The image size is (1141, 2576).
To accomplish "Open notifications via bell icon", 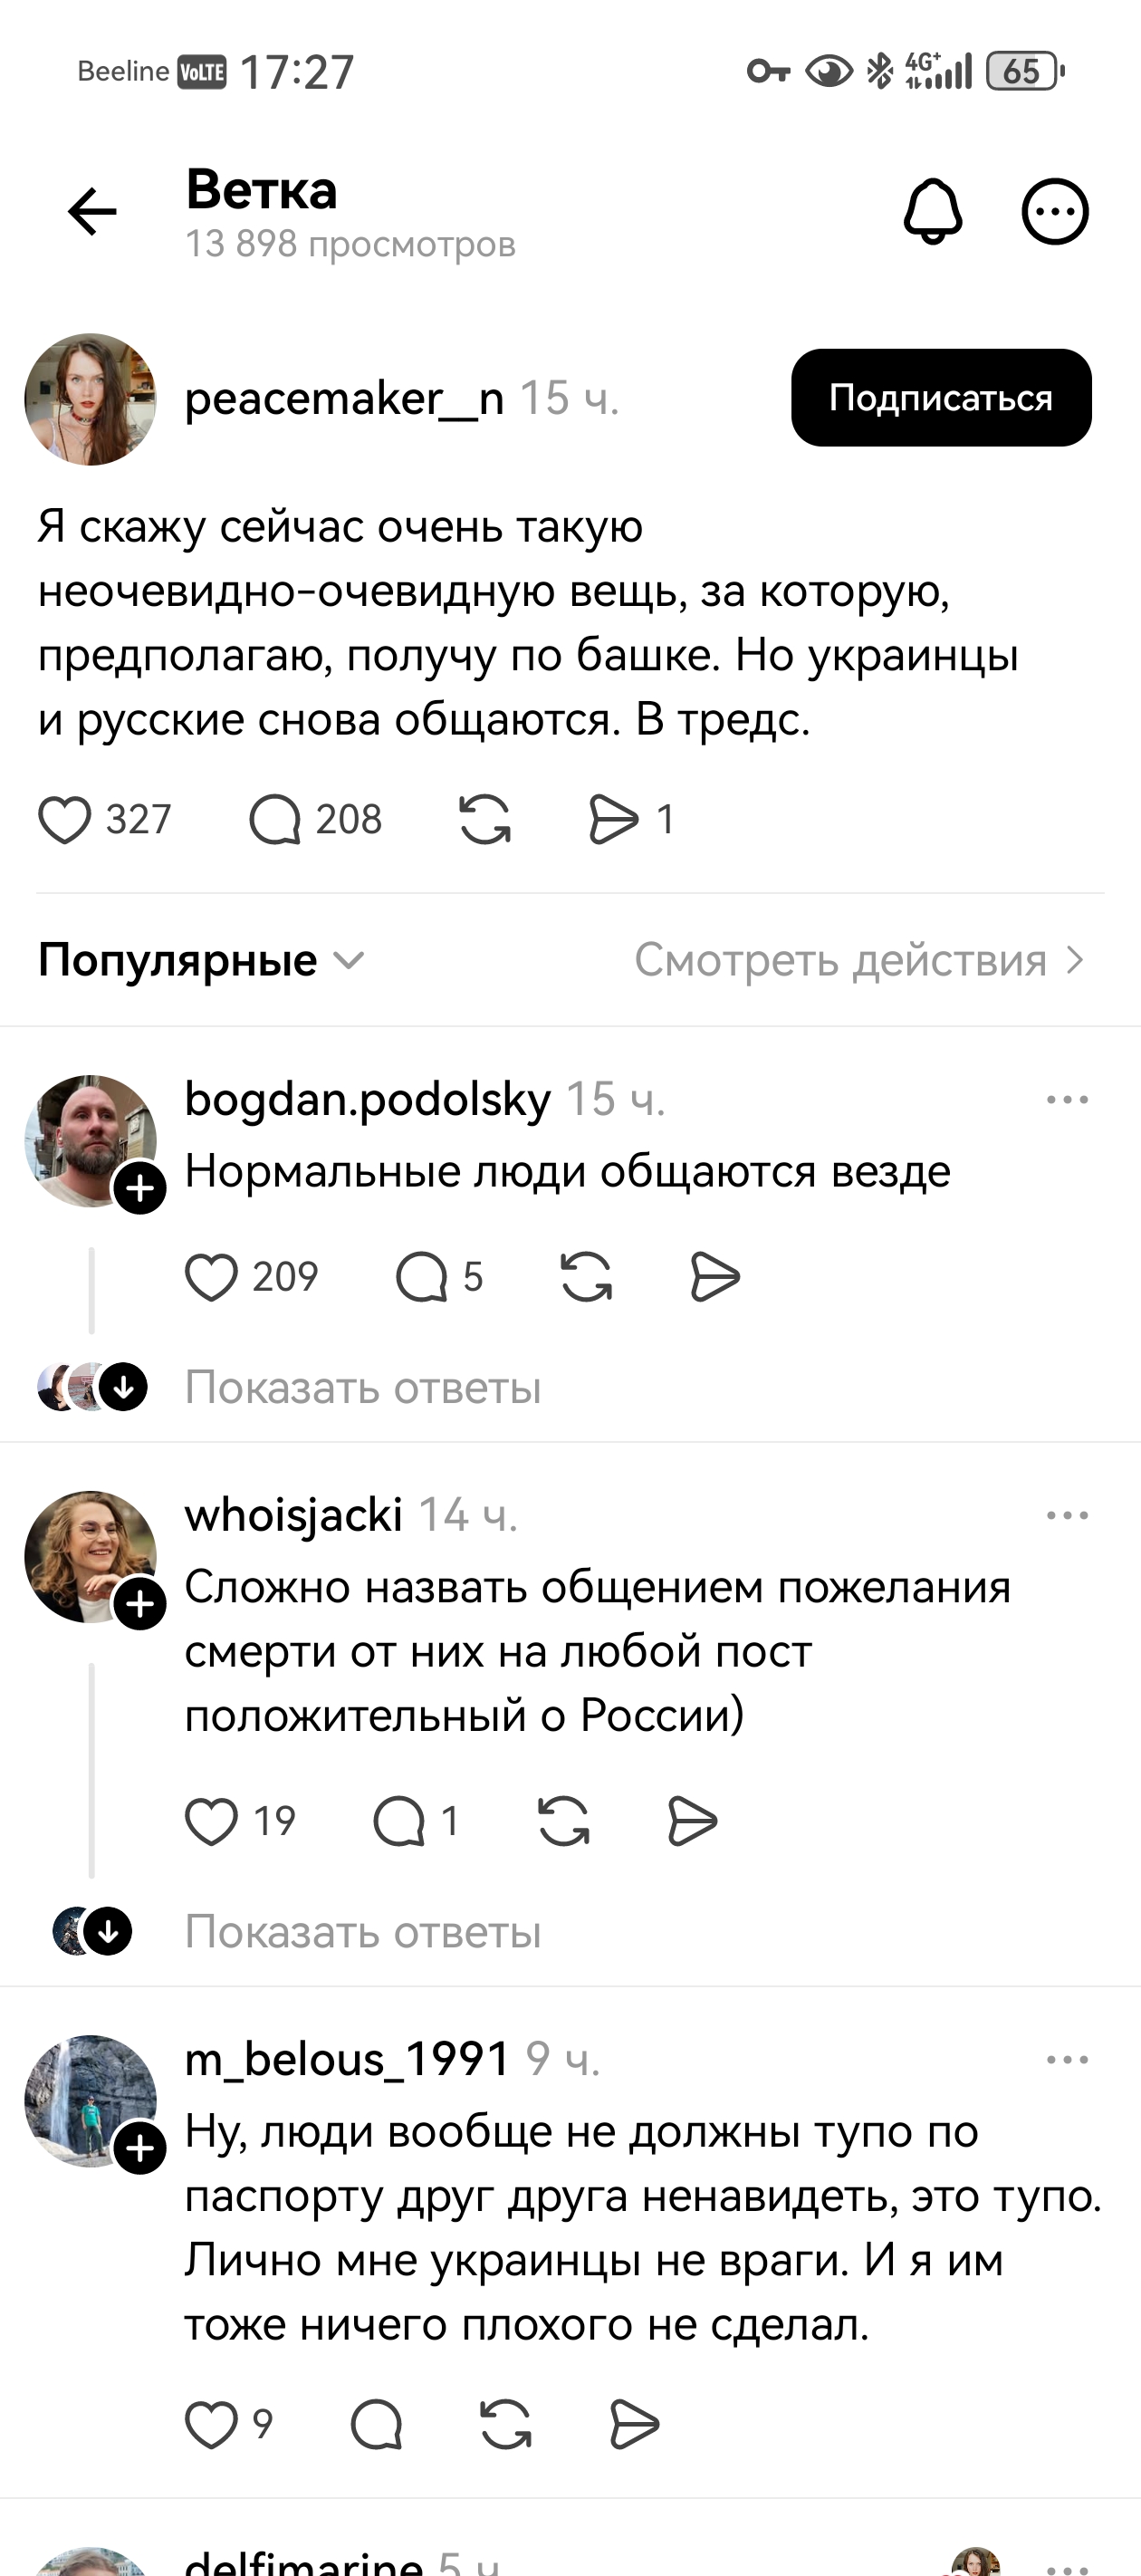I will pos(931,211).
